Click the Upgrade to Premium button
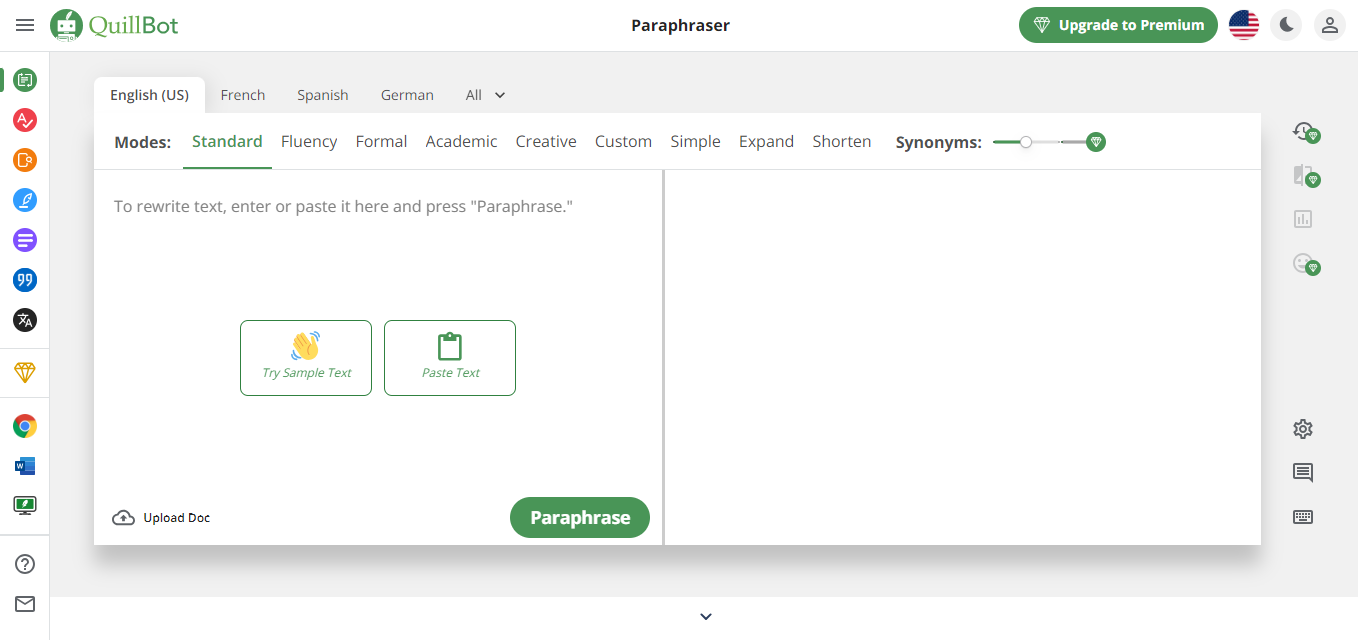1358x640 pixels. (1118, 26)
